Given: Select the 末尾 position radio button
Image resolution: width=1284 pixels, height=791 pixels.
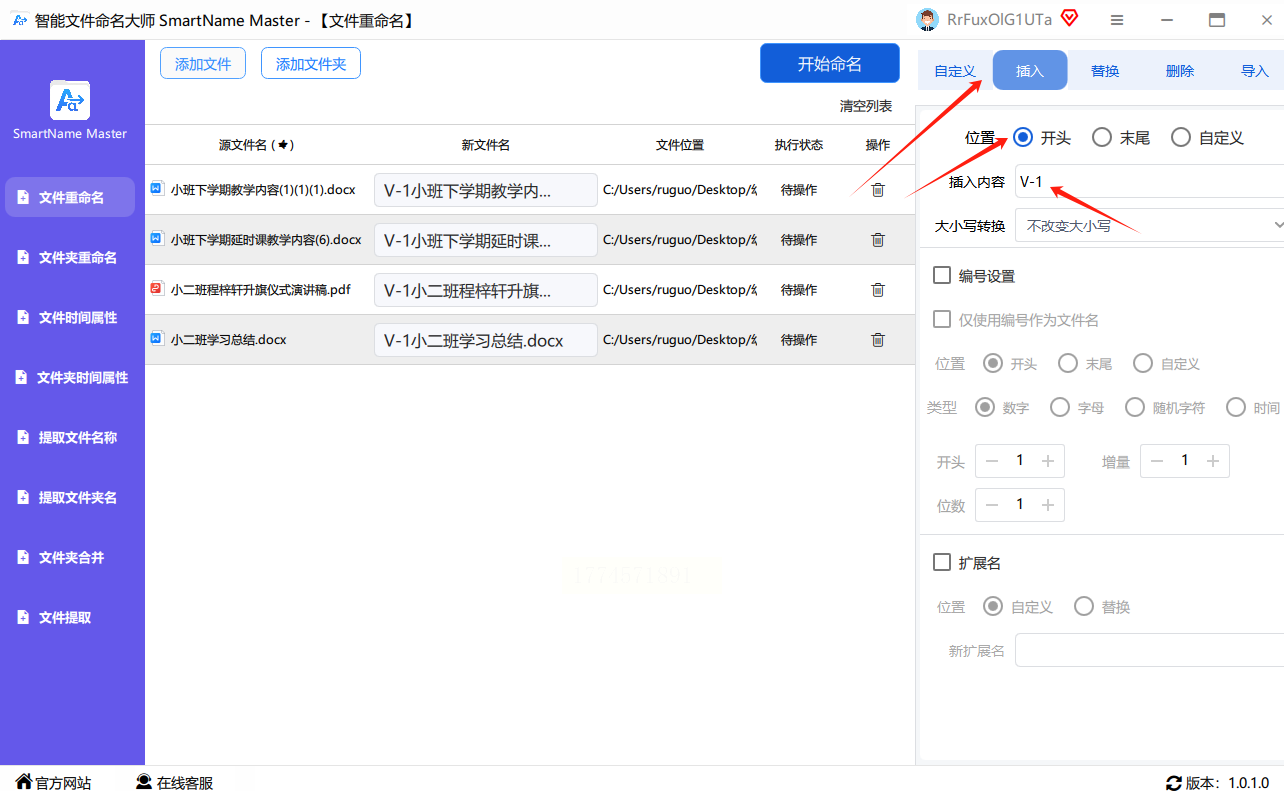Looking at the screenshot, I should [x=1102, y=138].
